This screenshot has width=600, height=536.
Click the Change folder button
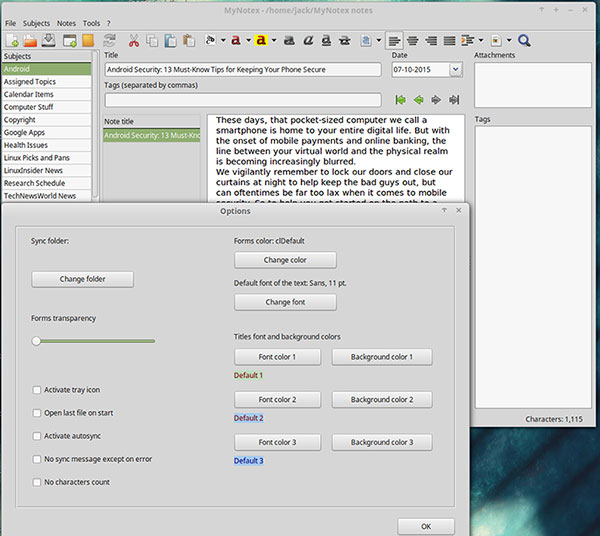tap(83, 279)
